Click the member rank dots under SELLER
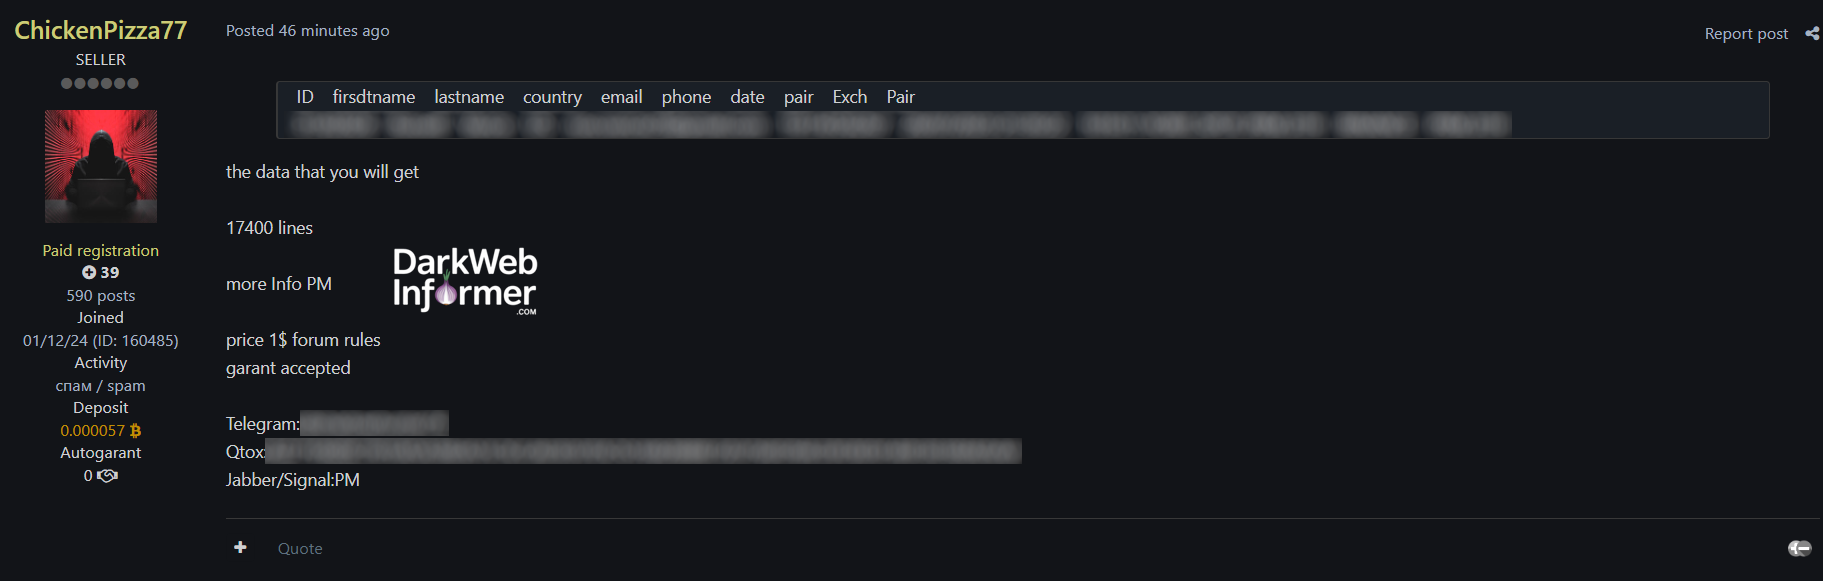1823x581 pixels. tap(100, 83)
